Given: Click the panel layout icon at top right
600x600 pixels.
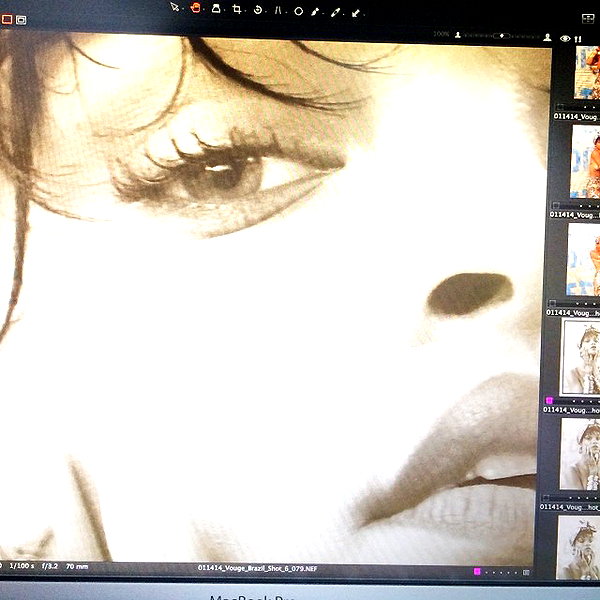Looking at the screenshot, I should coord(587,18).
